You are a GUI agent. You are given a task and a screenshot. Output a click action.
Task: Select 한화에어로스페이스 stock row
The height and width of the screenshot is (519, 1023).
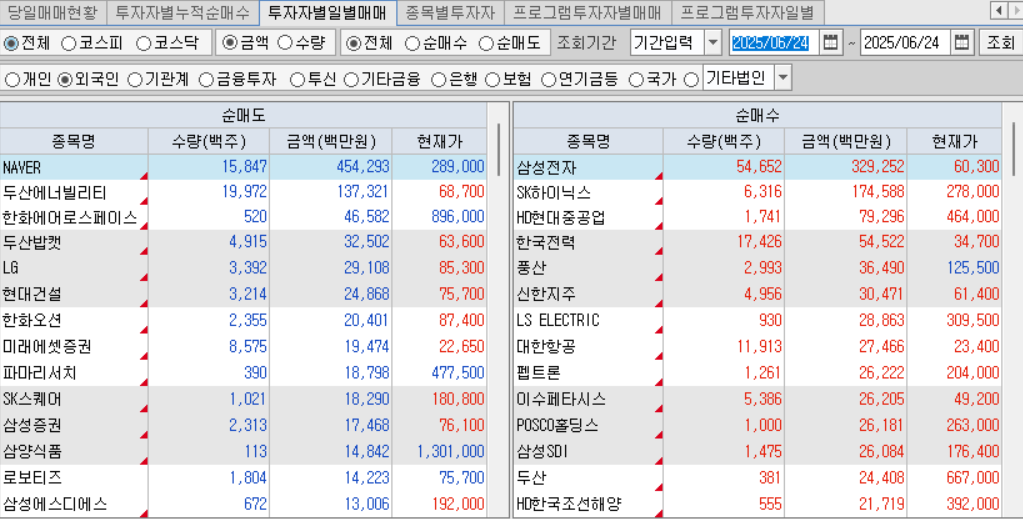[243, 217]
